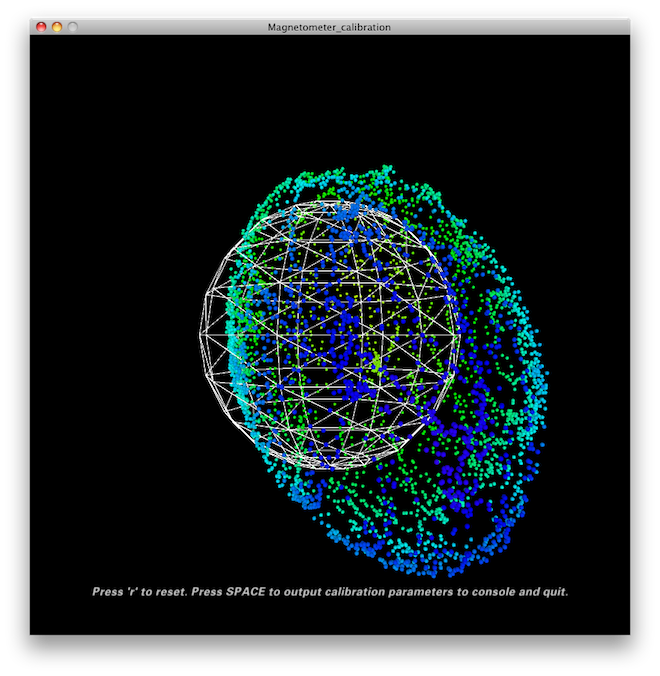The image size is (660, 676).
Task: Click the grayed-out zoom window button
Action: tap(73, 27)
